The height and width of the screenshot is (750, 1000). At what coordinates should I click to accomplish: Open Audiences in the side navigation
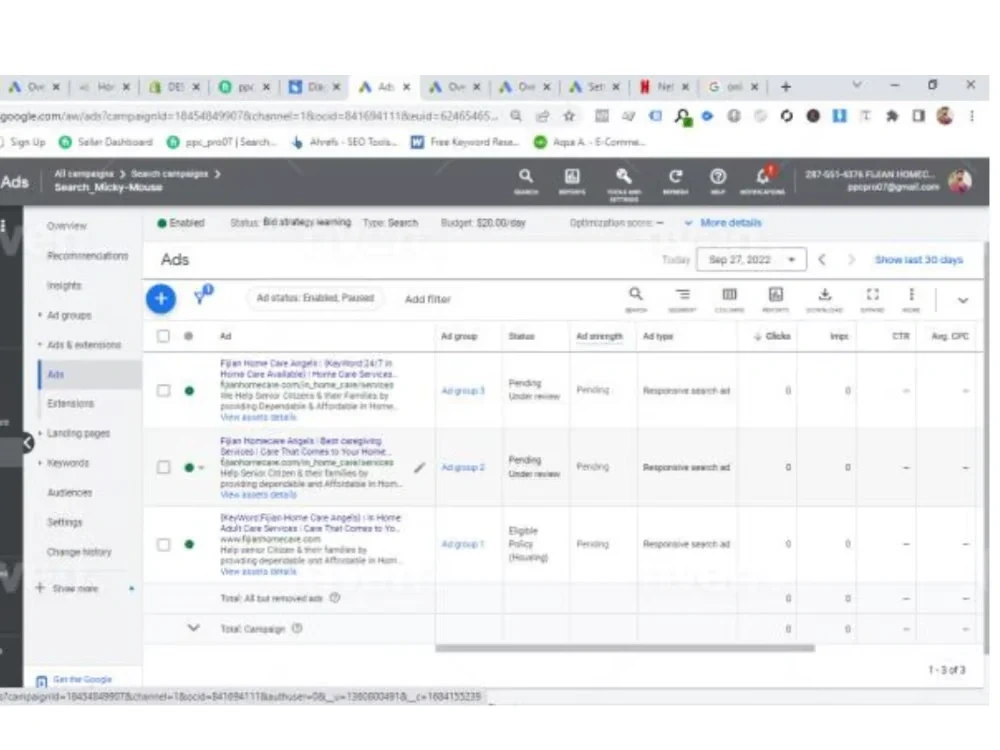click(70, 492)
